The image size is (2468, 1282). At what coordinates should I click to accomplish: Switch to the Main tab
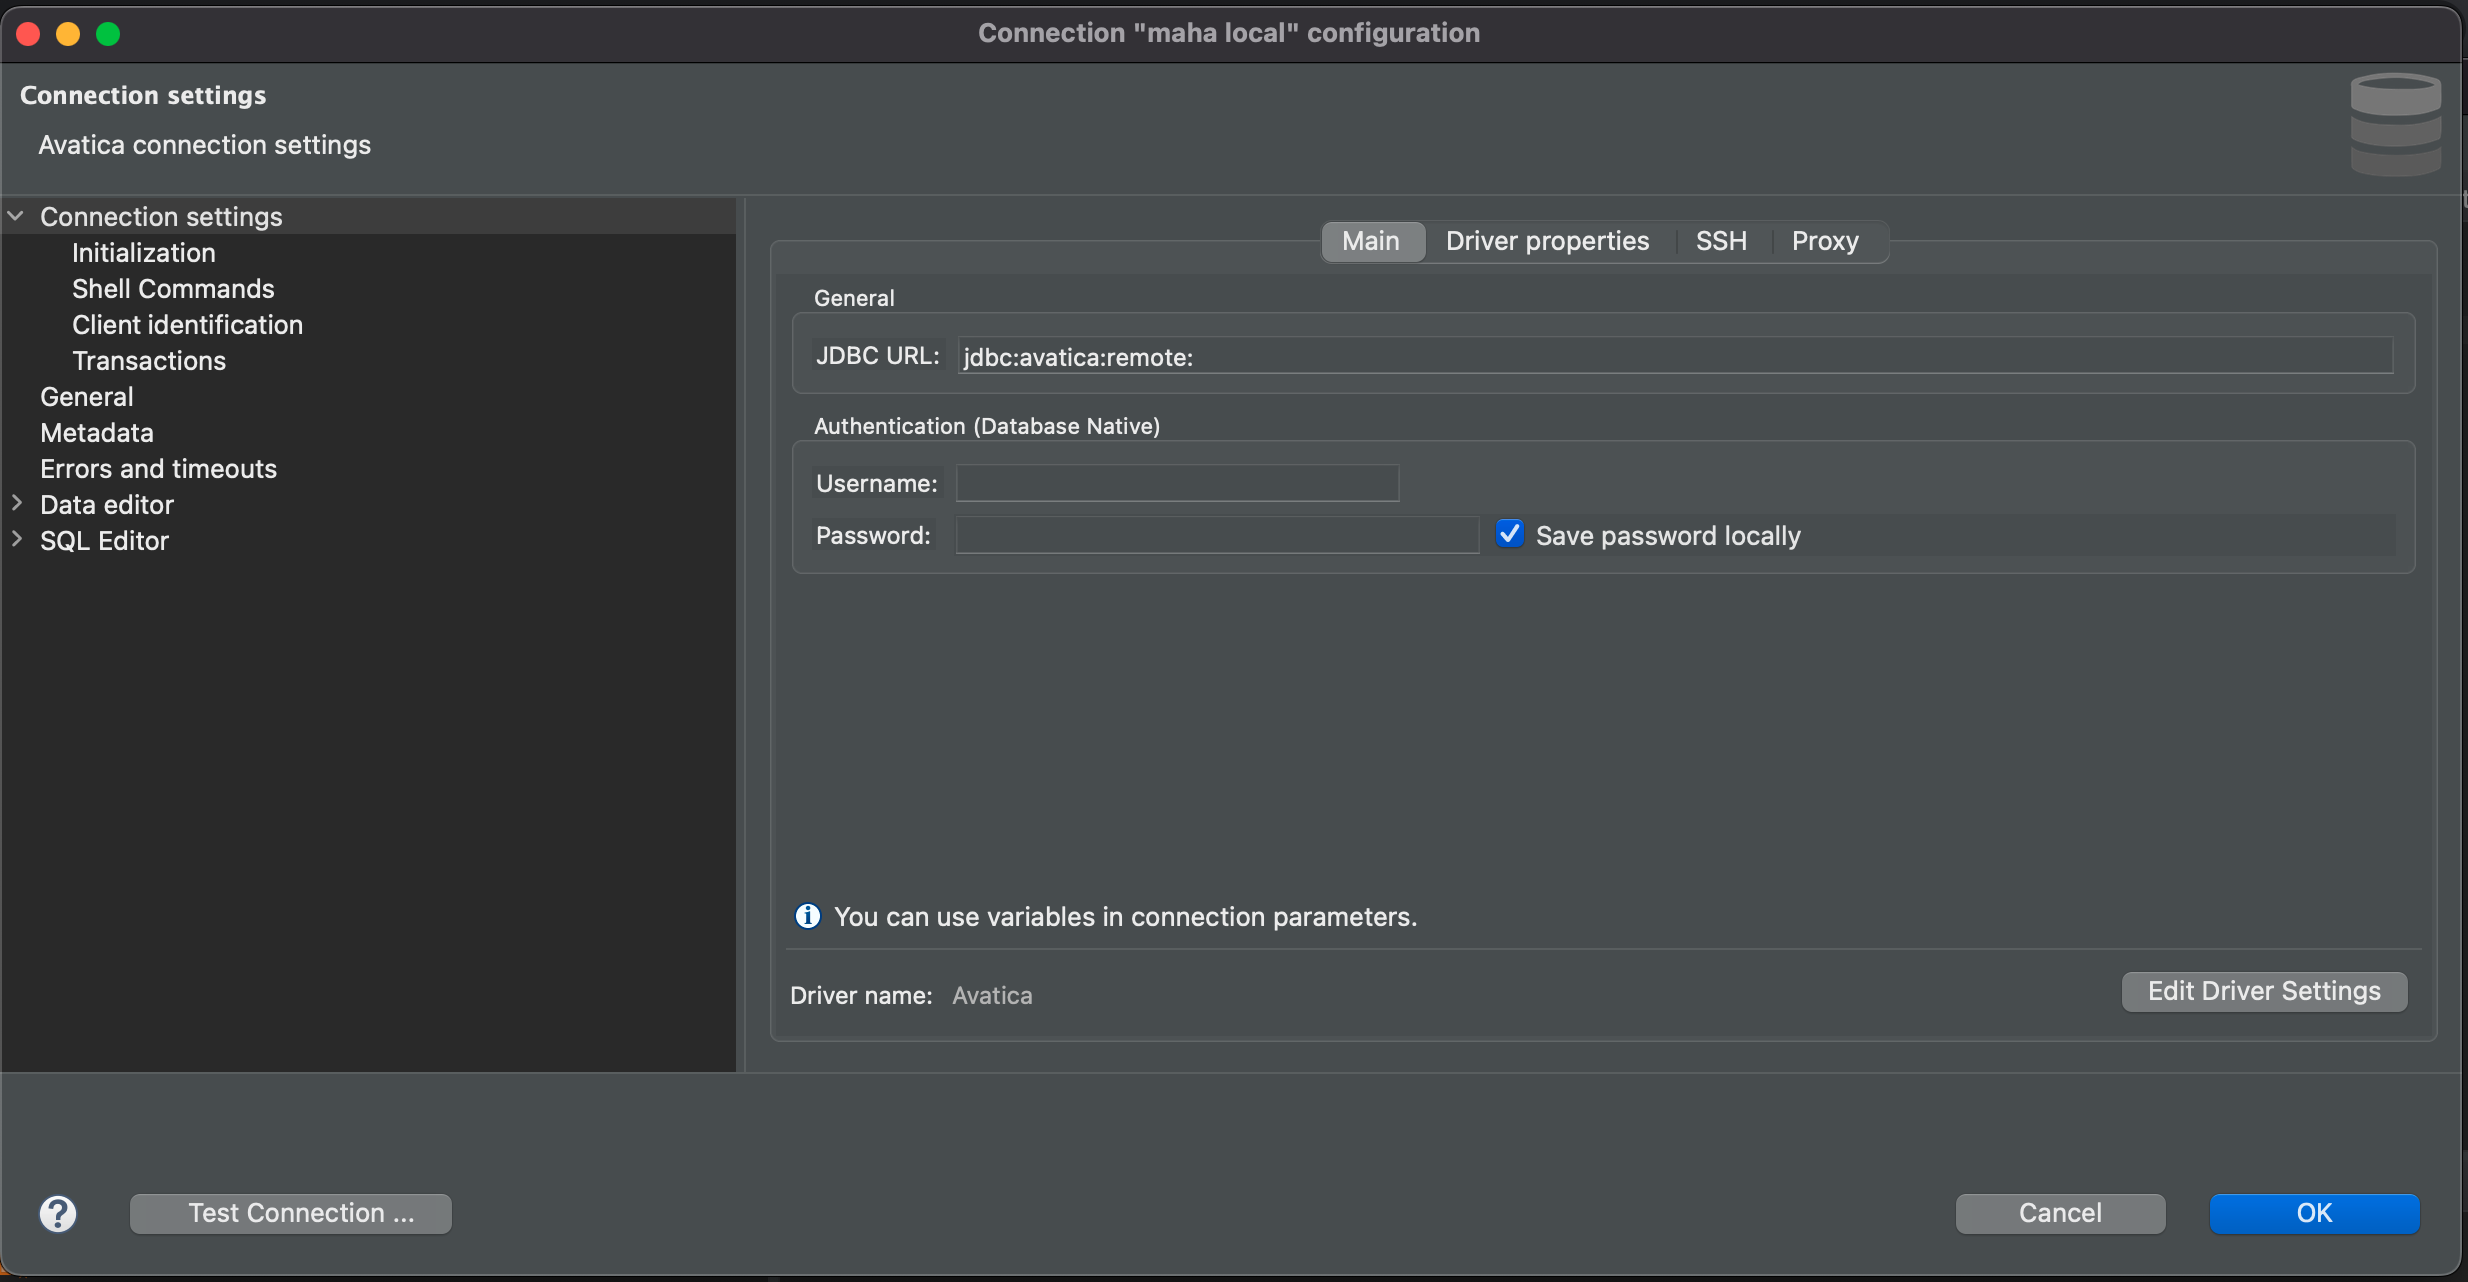[x=1373, y=241]
